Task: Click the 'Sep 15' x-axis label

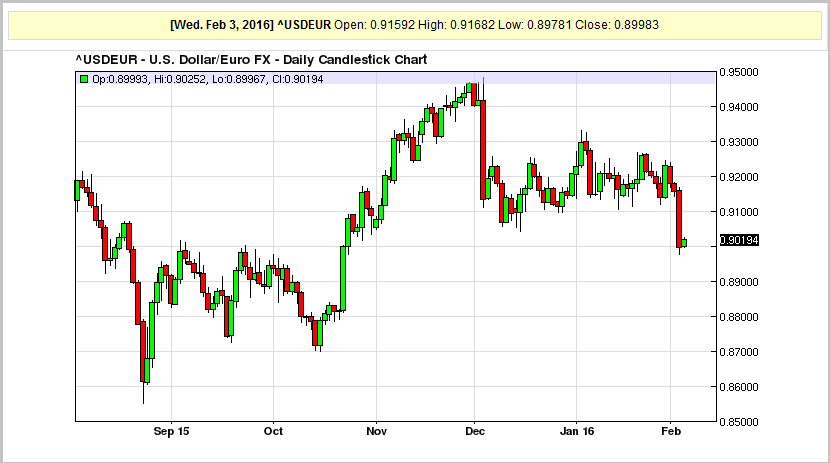Action: tap(171, 431)
